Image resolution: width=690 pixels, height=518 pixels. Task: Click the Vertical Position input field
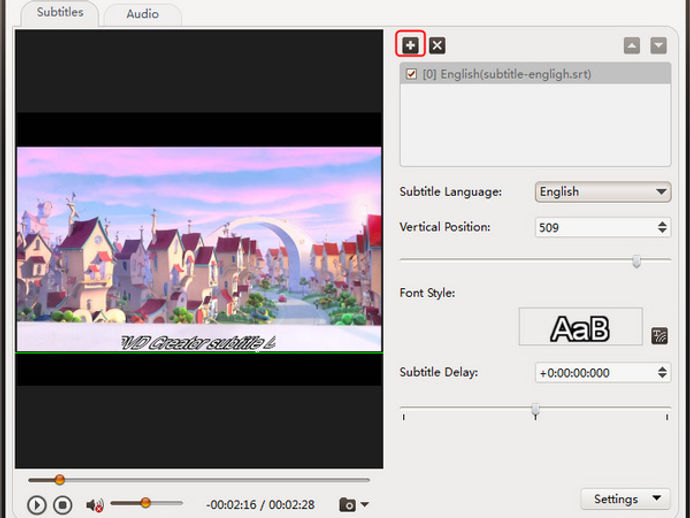pos(596,228)
